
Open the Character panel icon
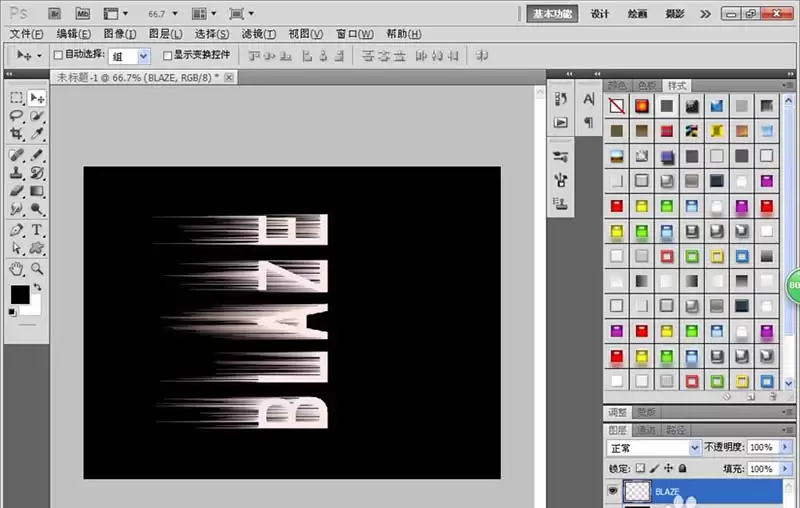click(589, 99)
